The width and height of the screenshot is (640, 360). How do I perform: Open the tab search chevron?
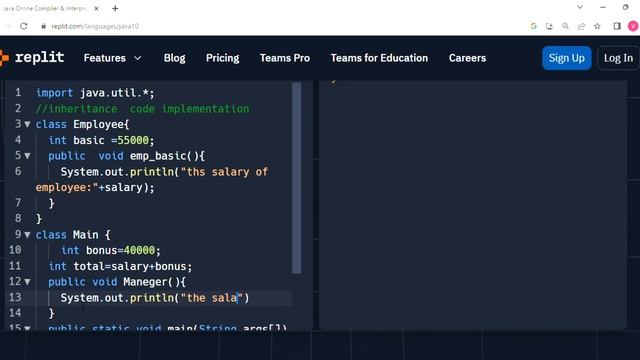coord(580,7)
